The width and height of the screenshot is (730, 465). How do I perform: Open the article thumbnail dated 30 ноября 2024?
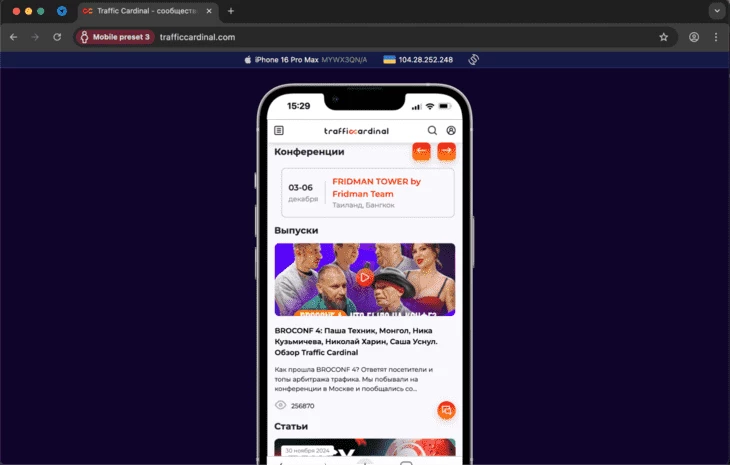365,448
